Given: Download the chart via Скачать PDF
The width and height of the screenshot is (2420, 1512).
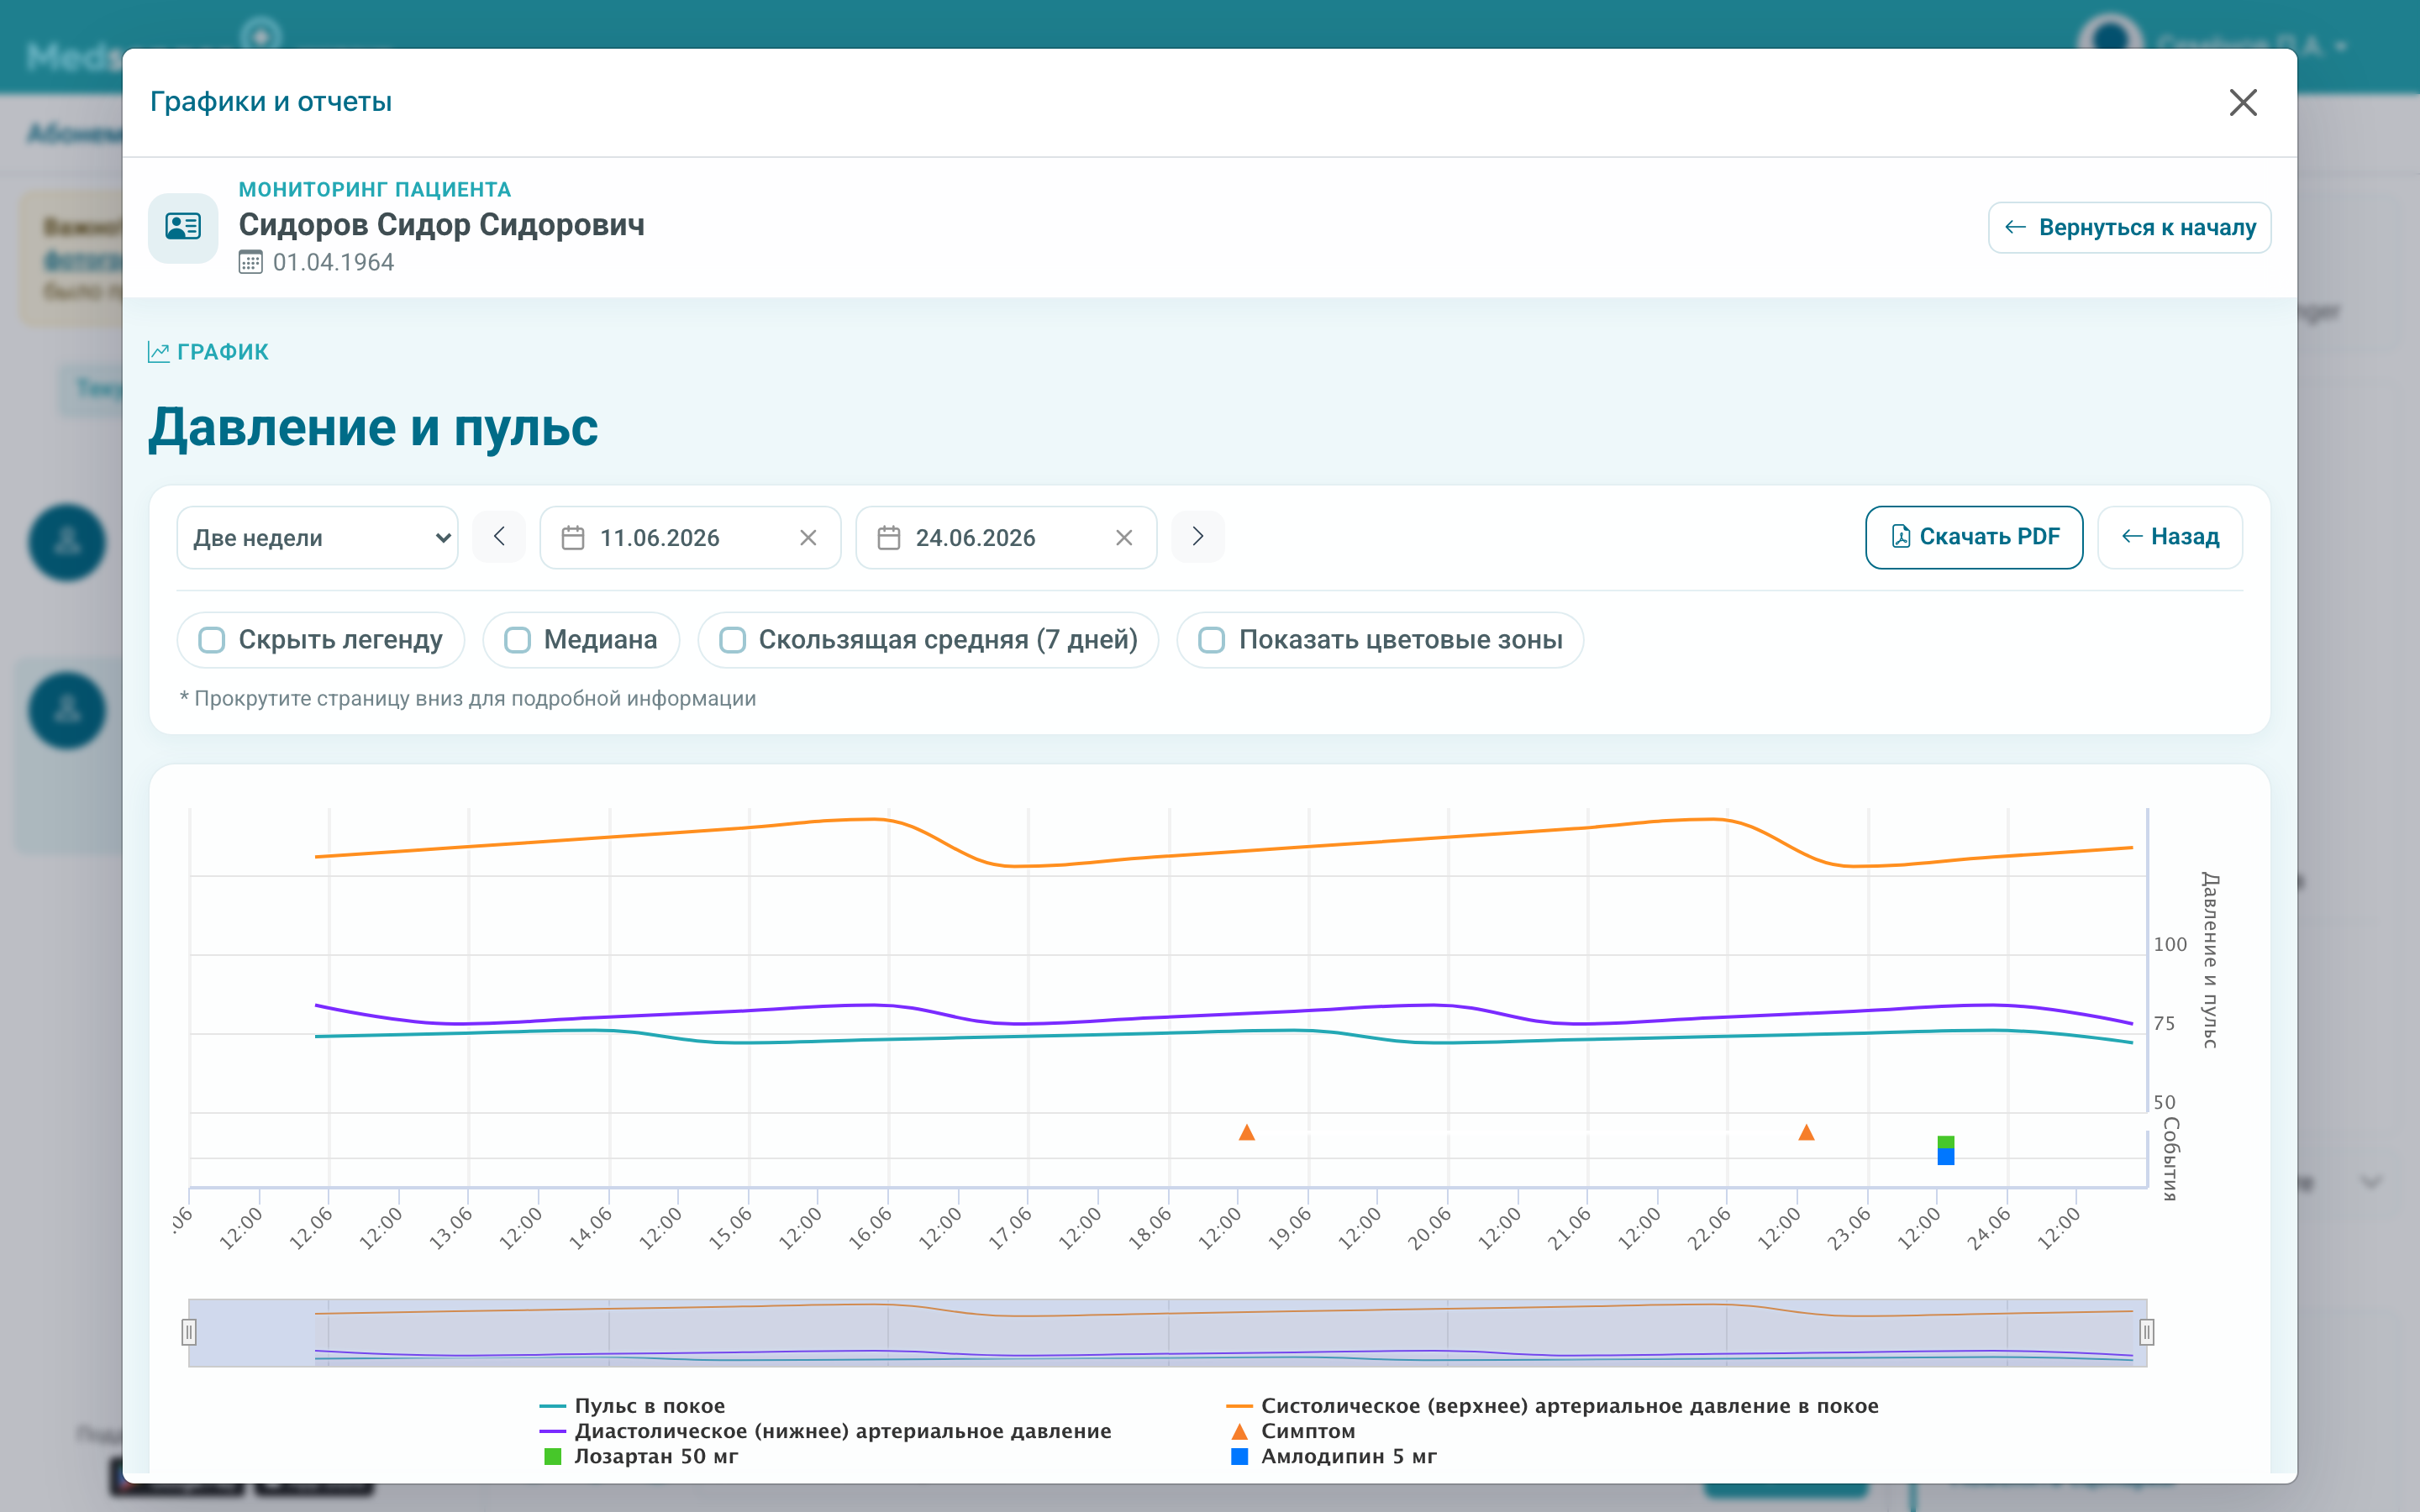Looking at the screenshot, I should click(1974, 537).
